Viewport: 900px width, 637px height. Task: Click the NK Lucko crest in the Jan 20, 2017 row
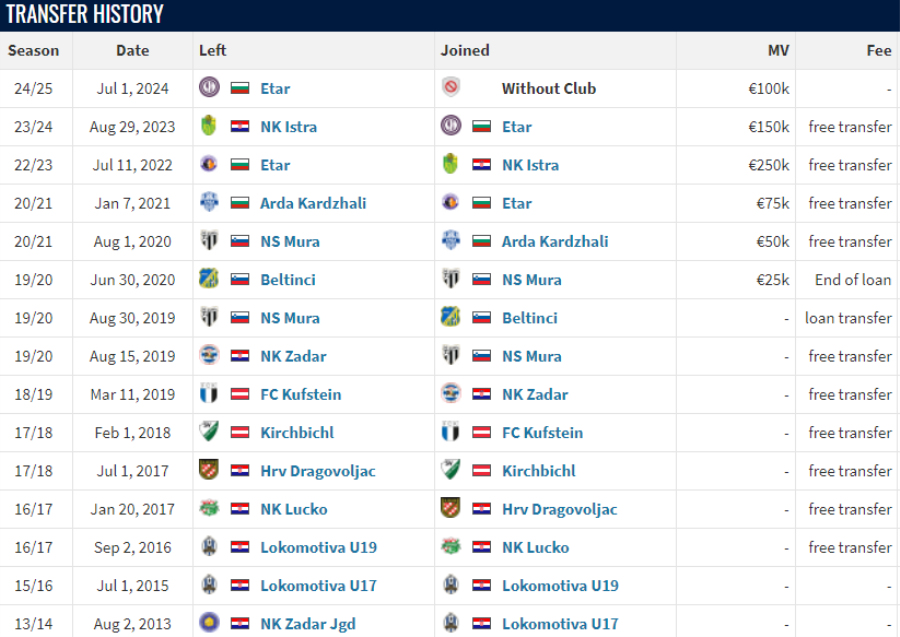pyautogui.click(x=209, y=508)
